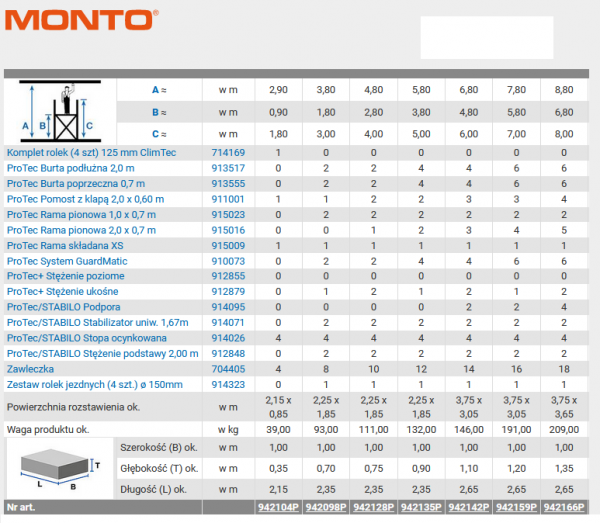Open article number 942159P link

coord(516,507)
